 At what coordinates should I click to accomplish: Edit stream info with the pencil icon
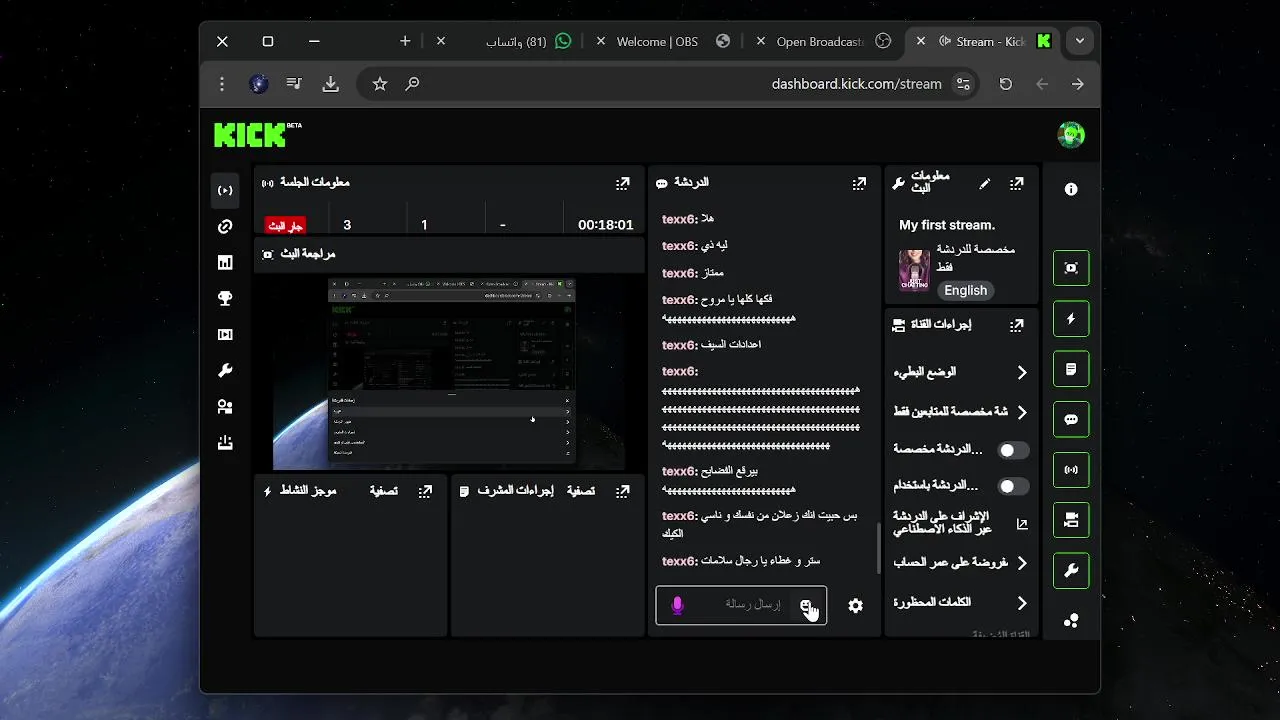pyautogui.click(x=985, y=183)
